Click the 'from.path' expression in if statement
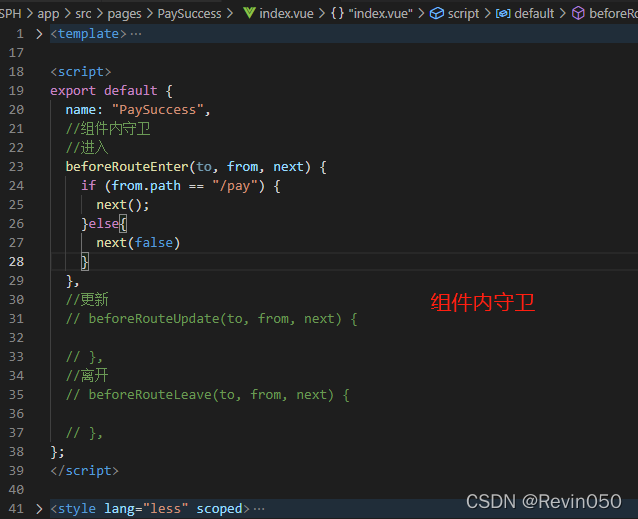638x519 pixels. pyautogui.click(x=146, y=186)
